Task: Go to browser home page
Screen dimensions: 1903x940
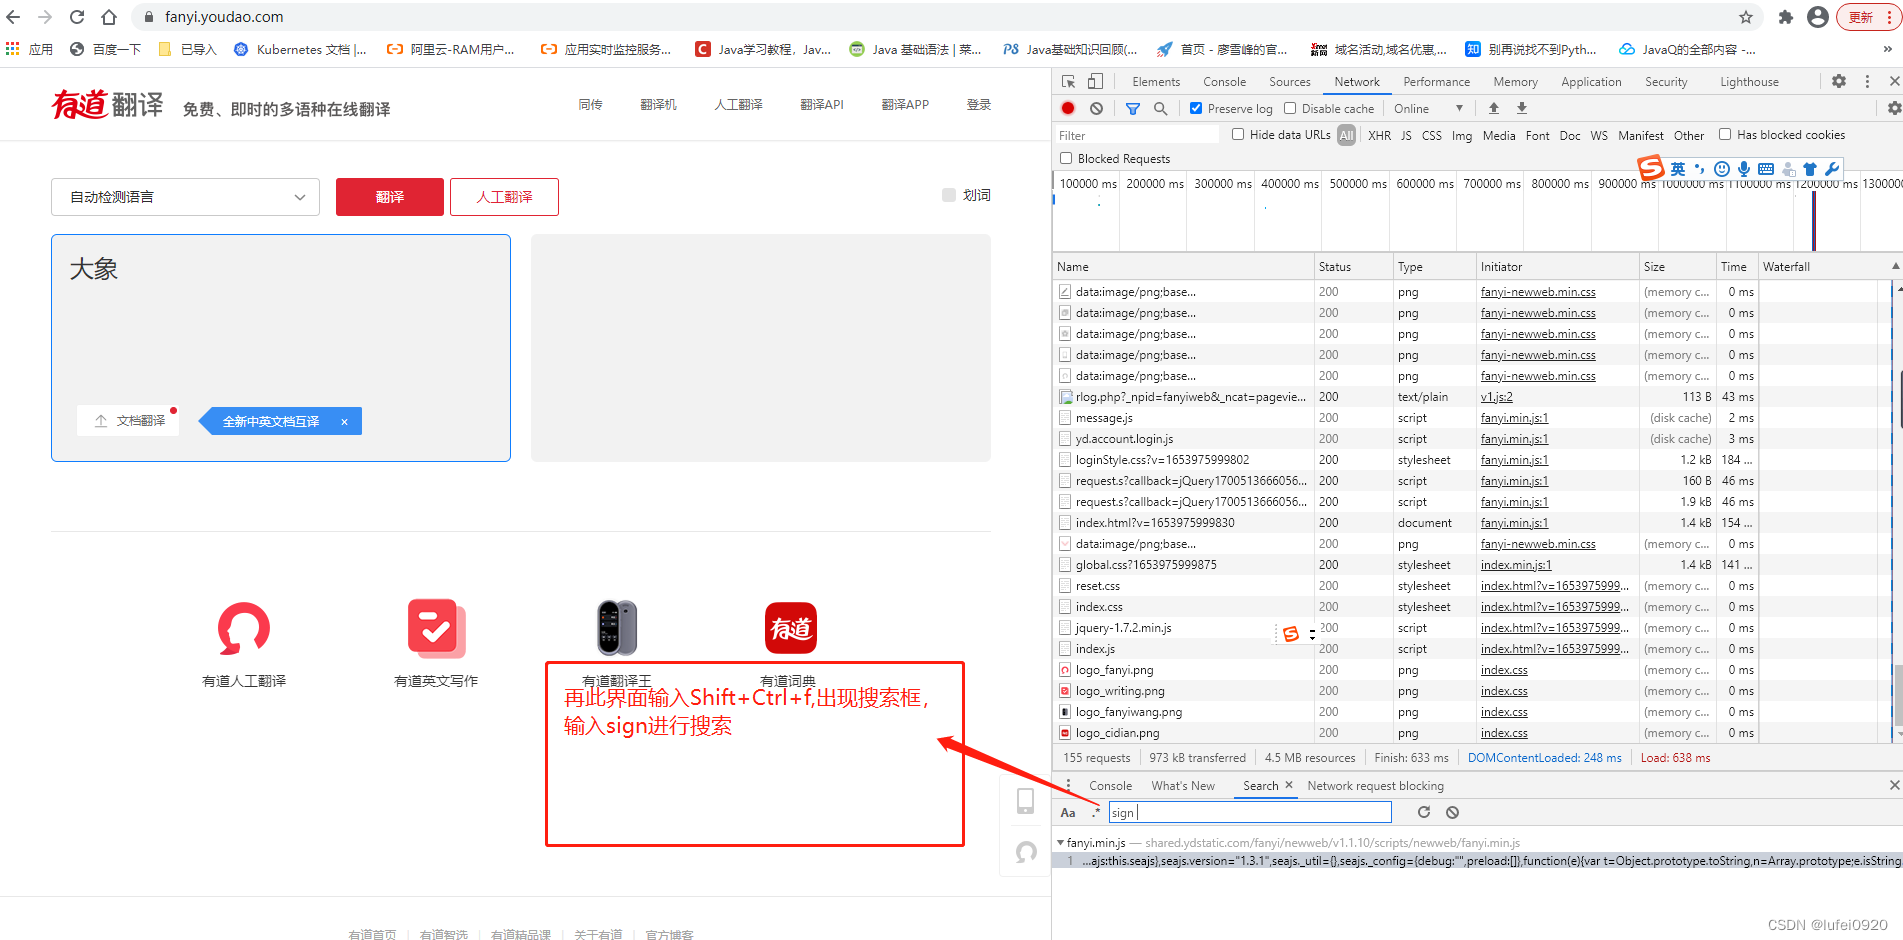Action: pos(109,17)
